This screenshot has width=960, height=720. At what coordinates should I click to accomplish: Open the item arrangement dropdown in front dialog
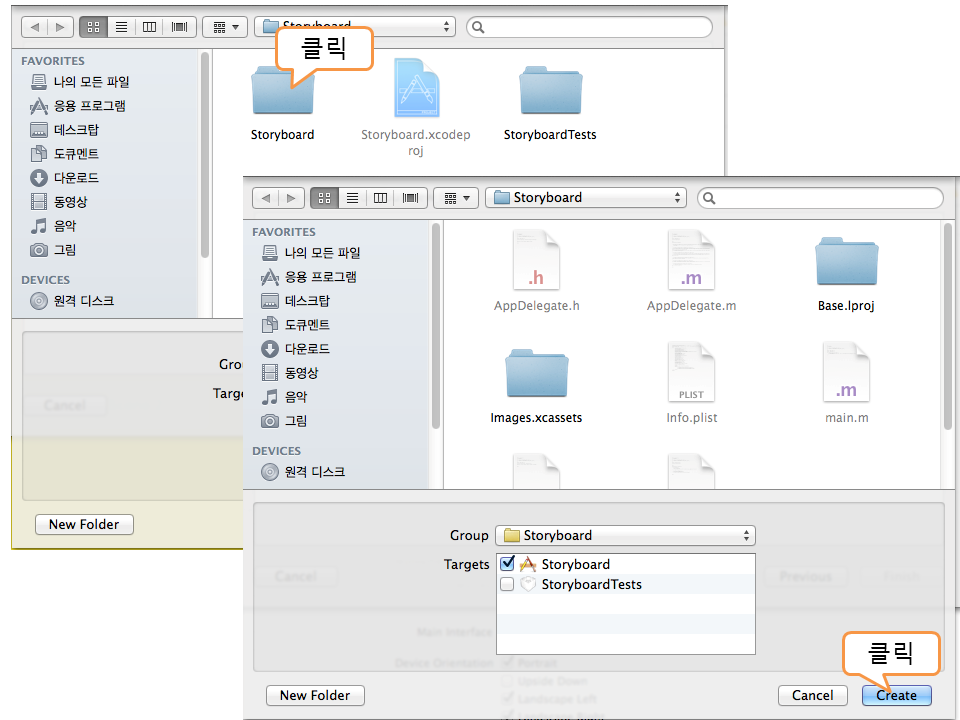[x=457, y=198]
